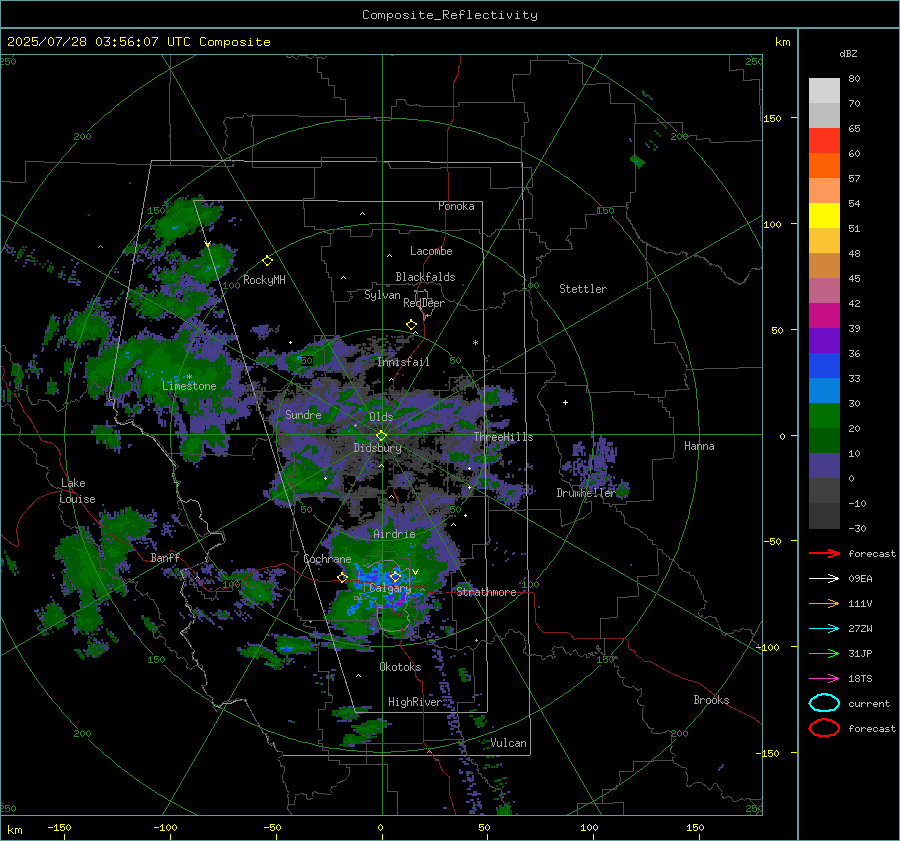900x841 pixels.
Task: Click the magenta 18TS arrow icon
Action: pyautogui.click(x=824, y=679)
